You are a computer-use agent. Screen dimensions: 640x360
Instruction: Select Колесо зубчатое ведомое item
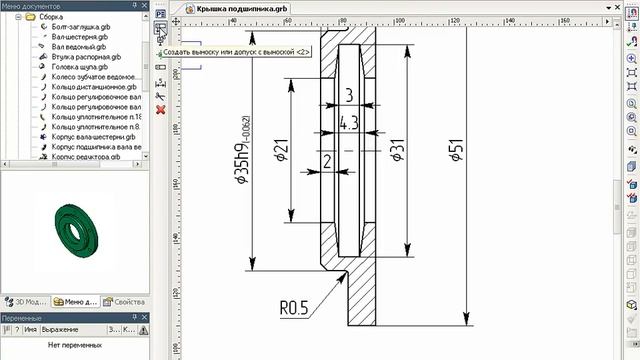(x=93, y=77)
